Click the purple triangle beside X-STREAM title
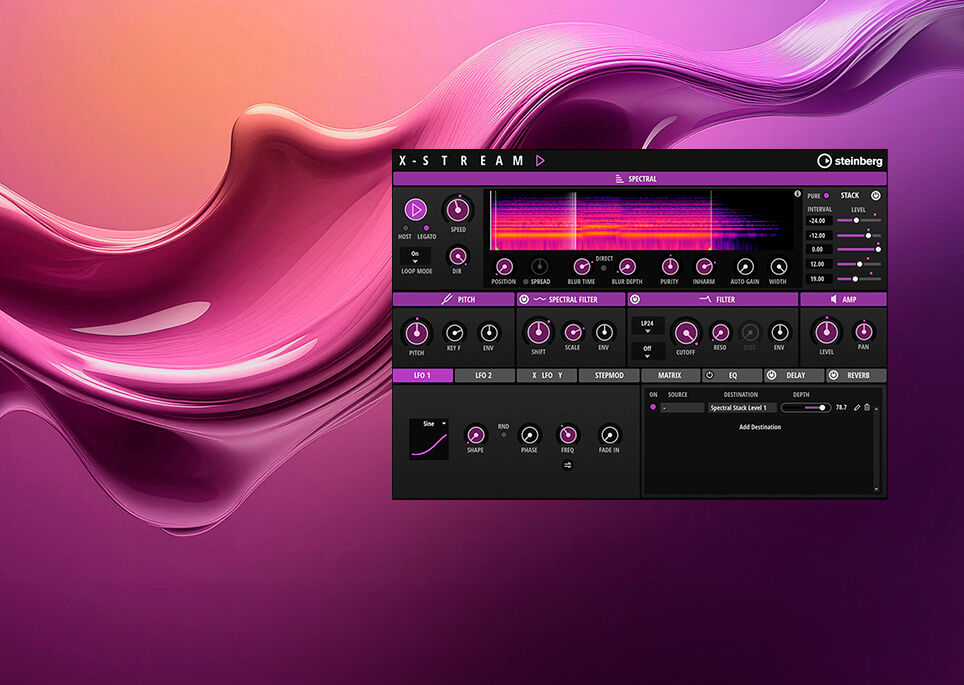 click(540, 161)
